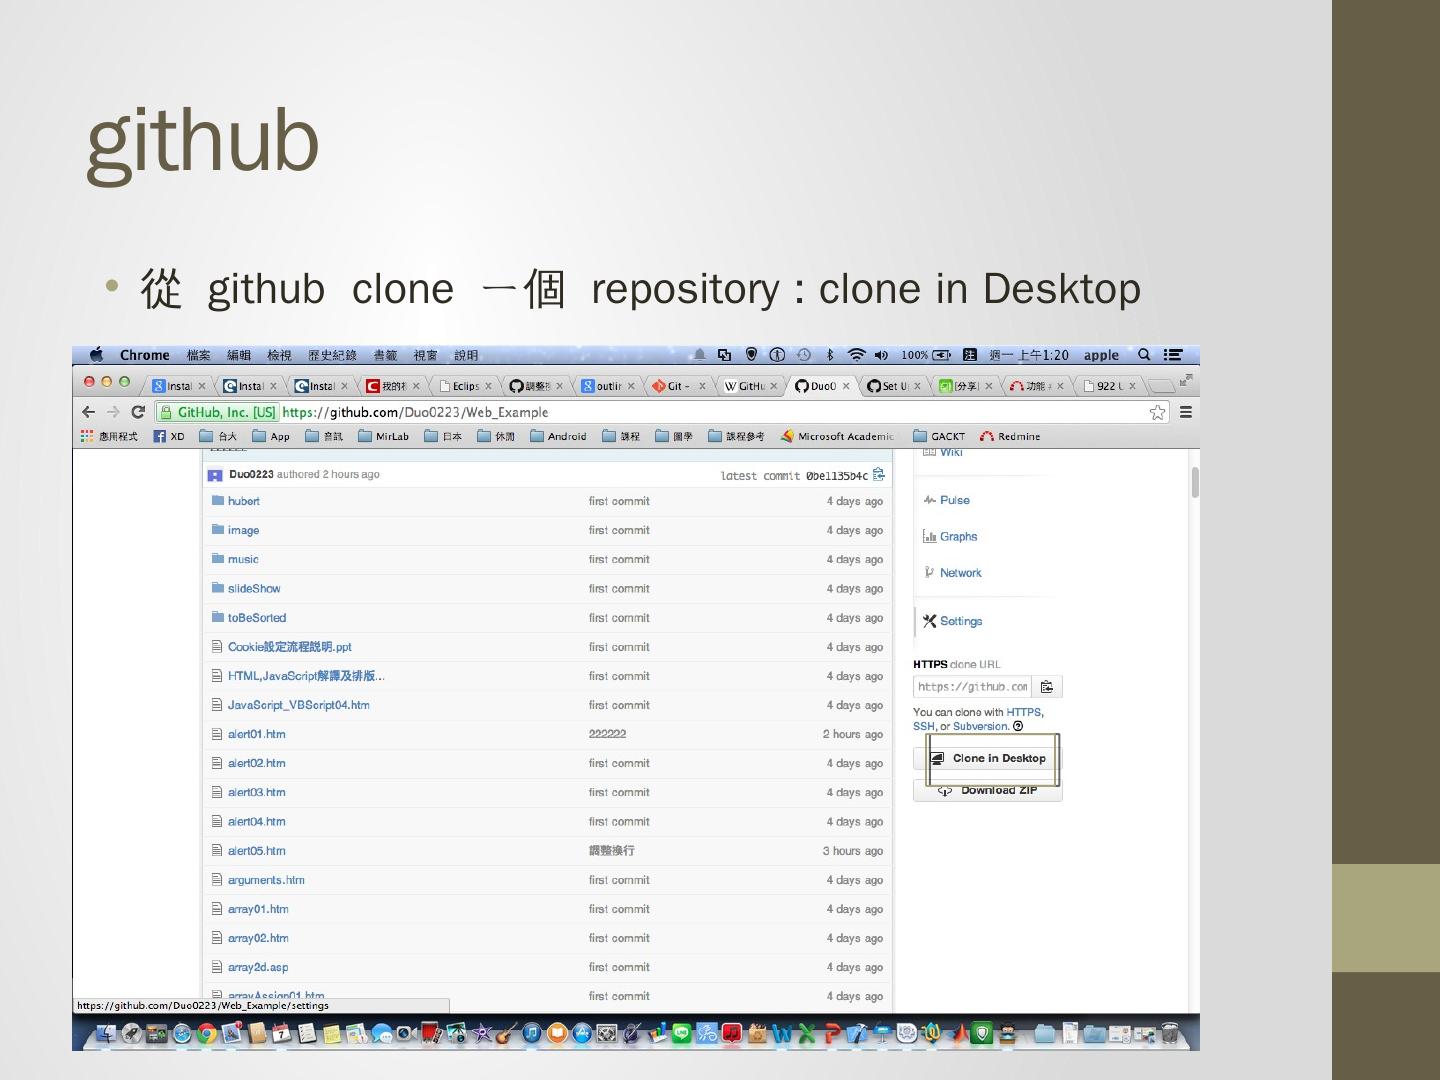Click the HTTPS clone URL field

pyautogui.click(x=973, y=687)
